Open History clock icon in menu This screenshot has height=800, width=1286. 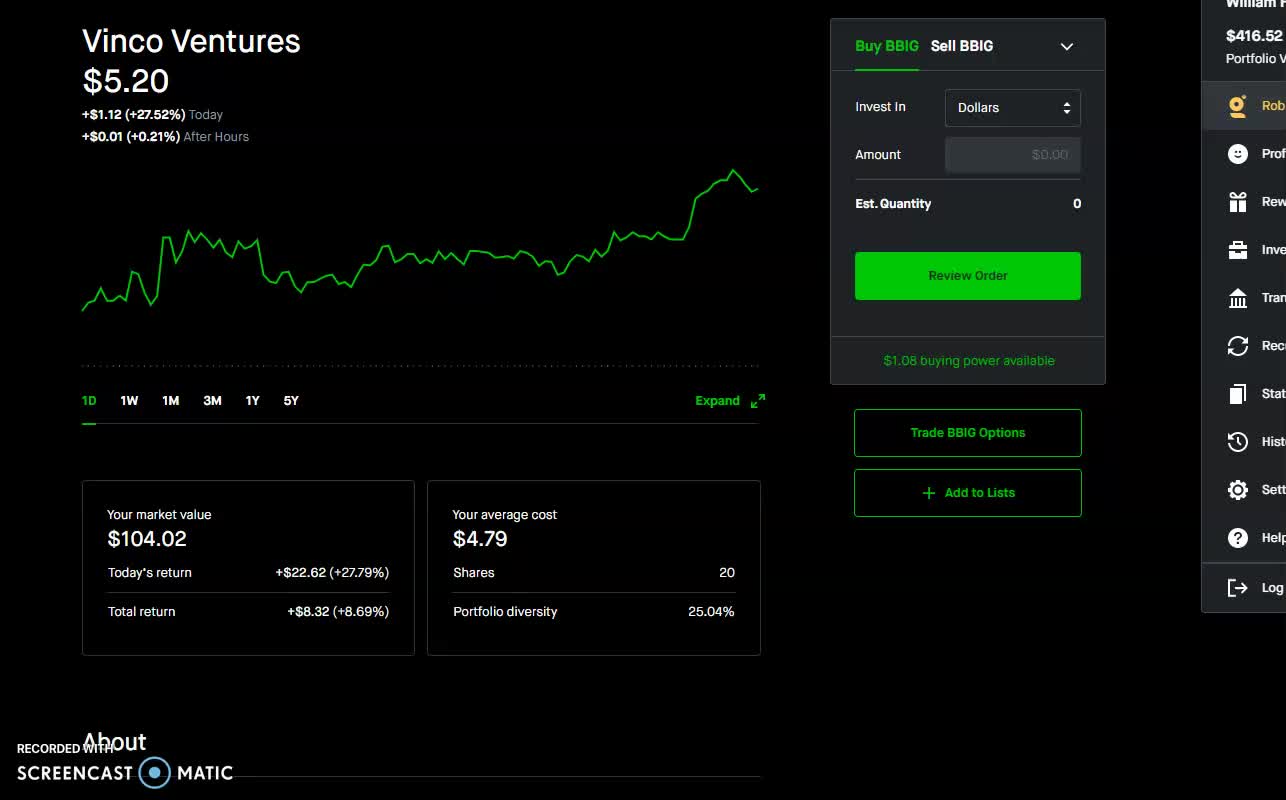[x=1238, y=442]
